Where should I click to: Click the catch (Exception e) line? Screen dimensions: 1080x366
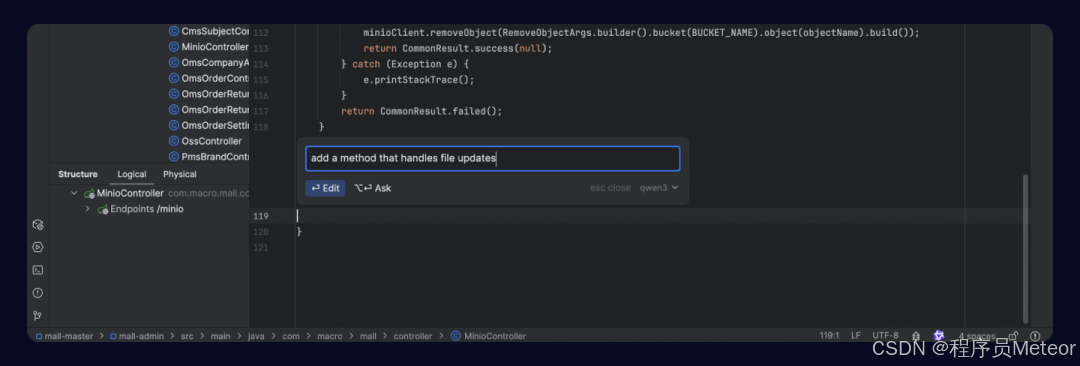click(405, 64)
